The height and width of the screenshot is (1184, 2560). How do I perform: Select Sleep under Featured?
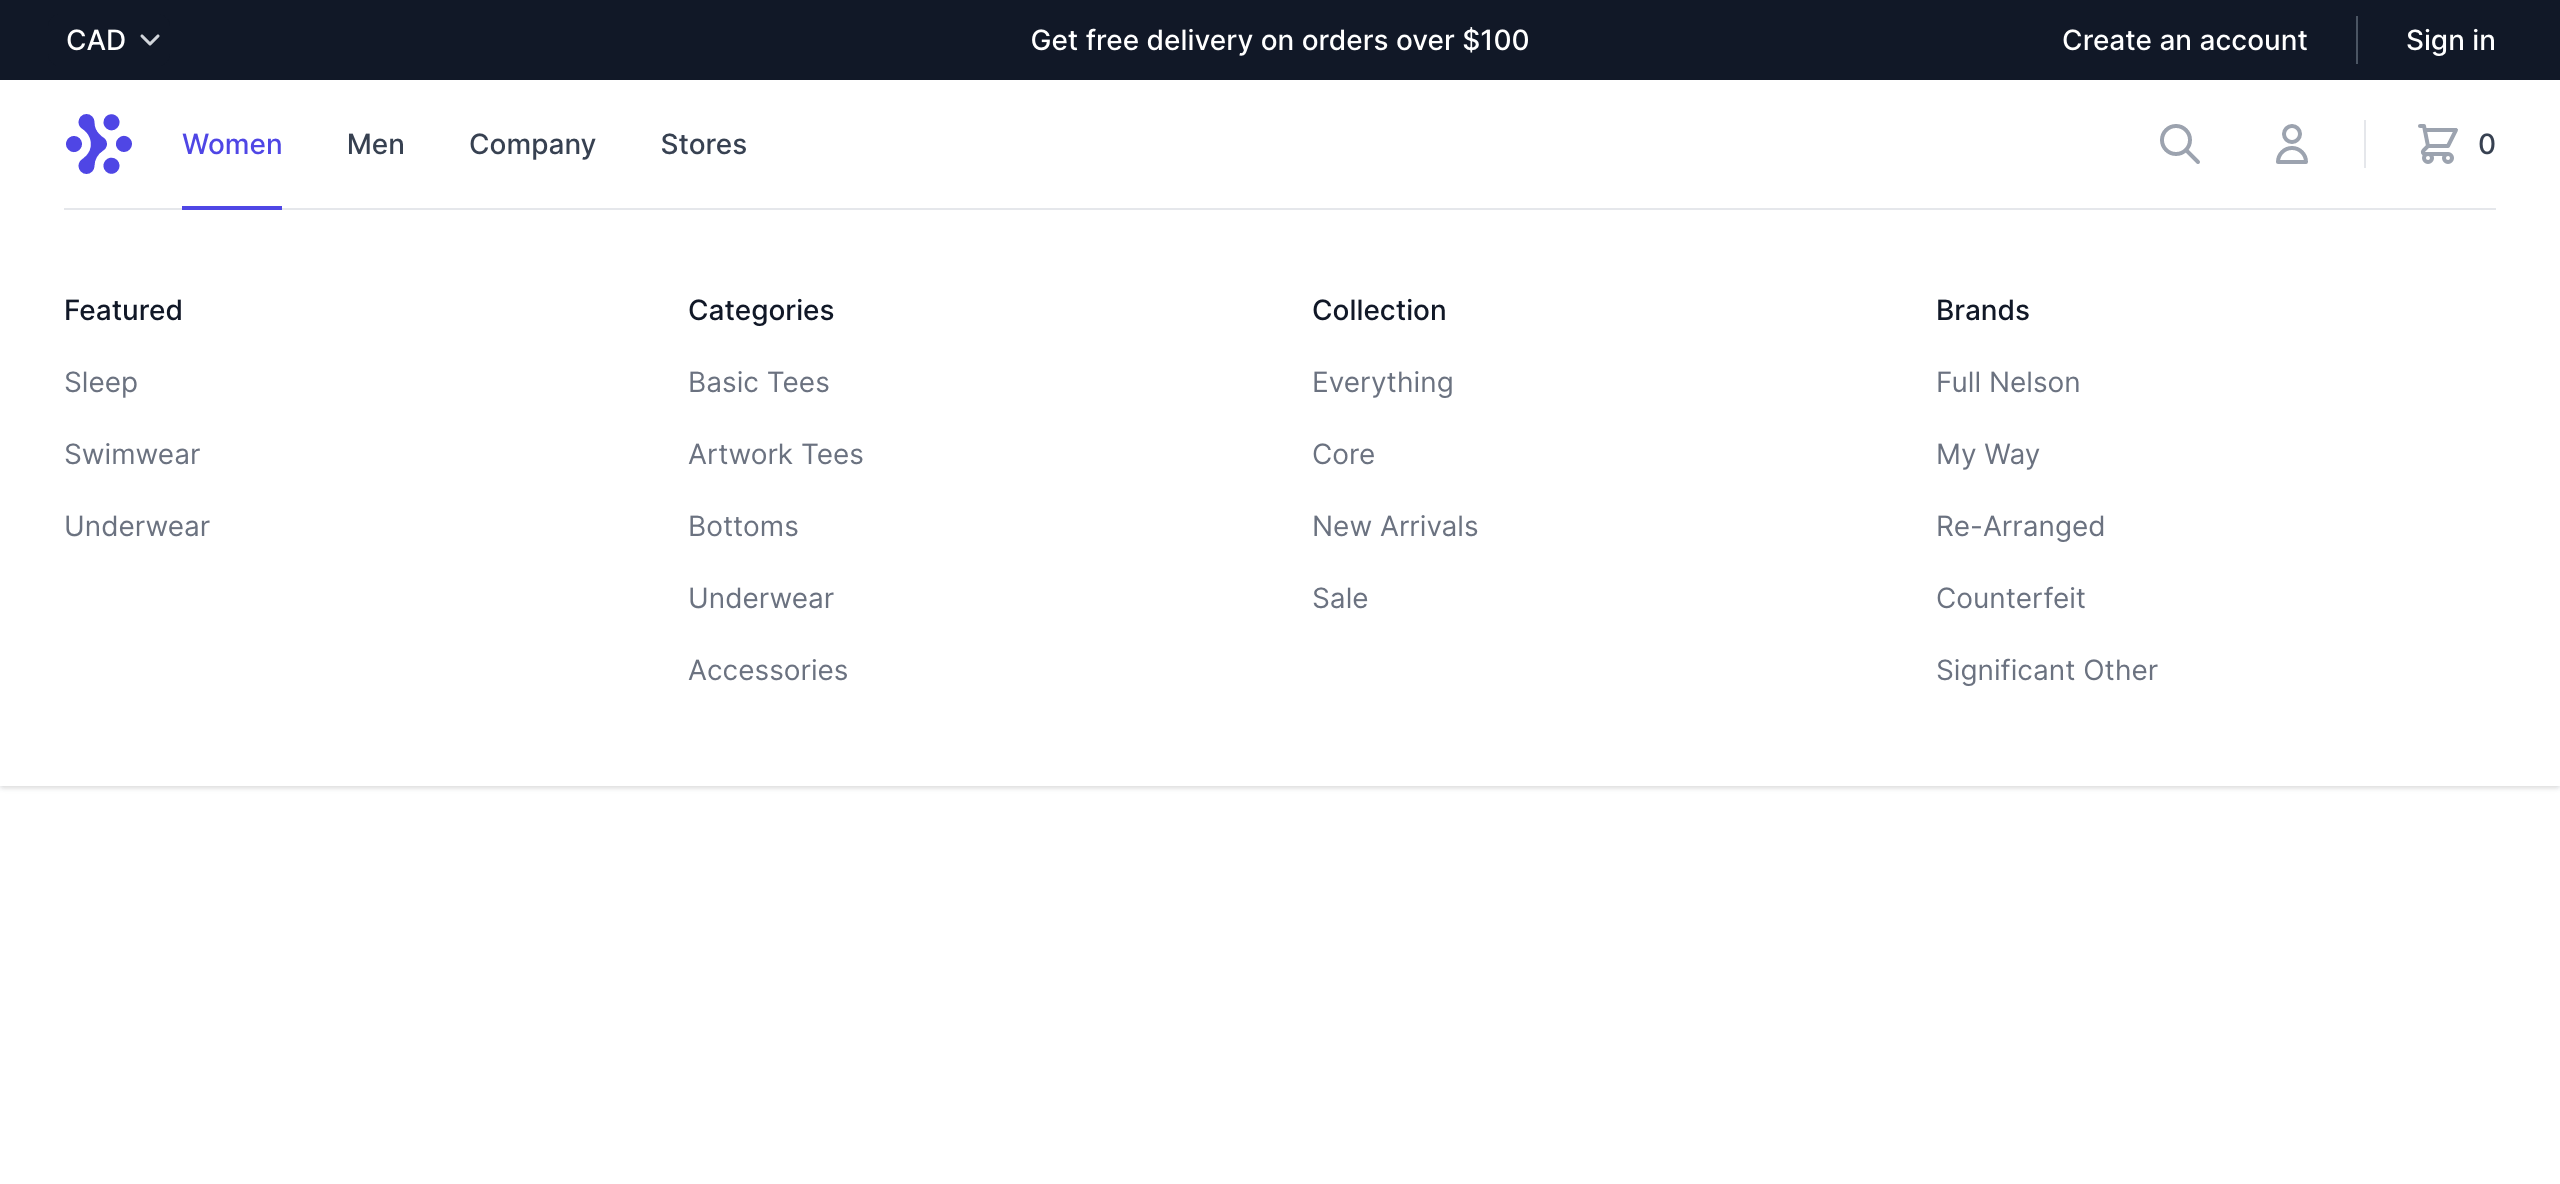(x=101, y=382)
